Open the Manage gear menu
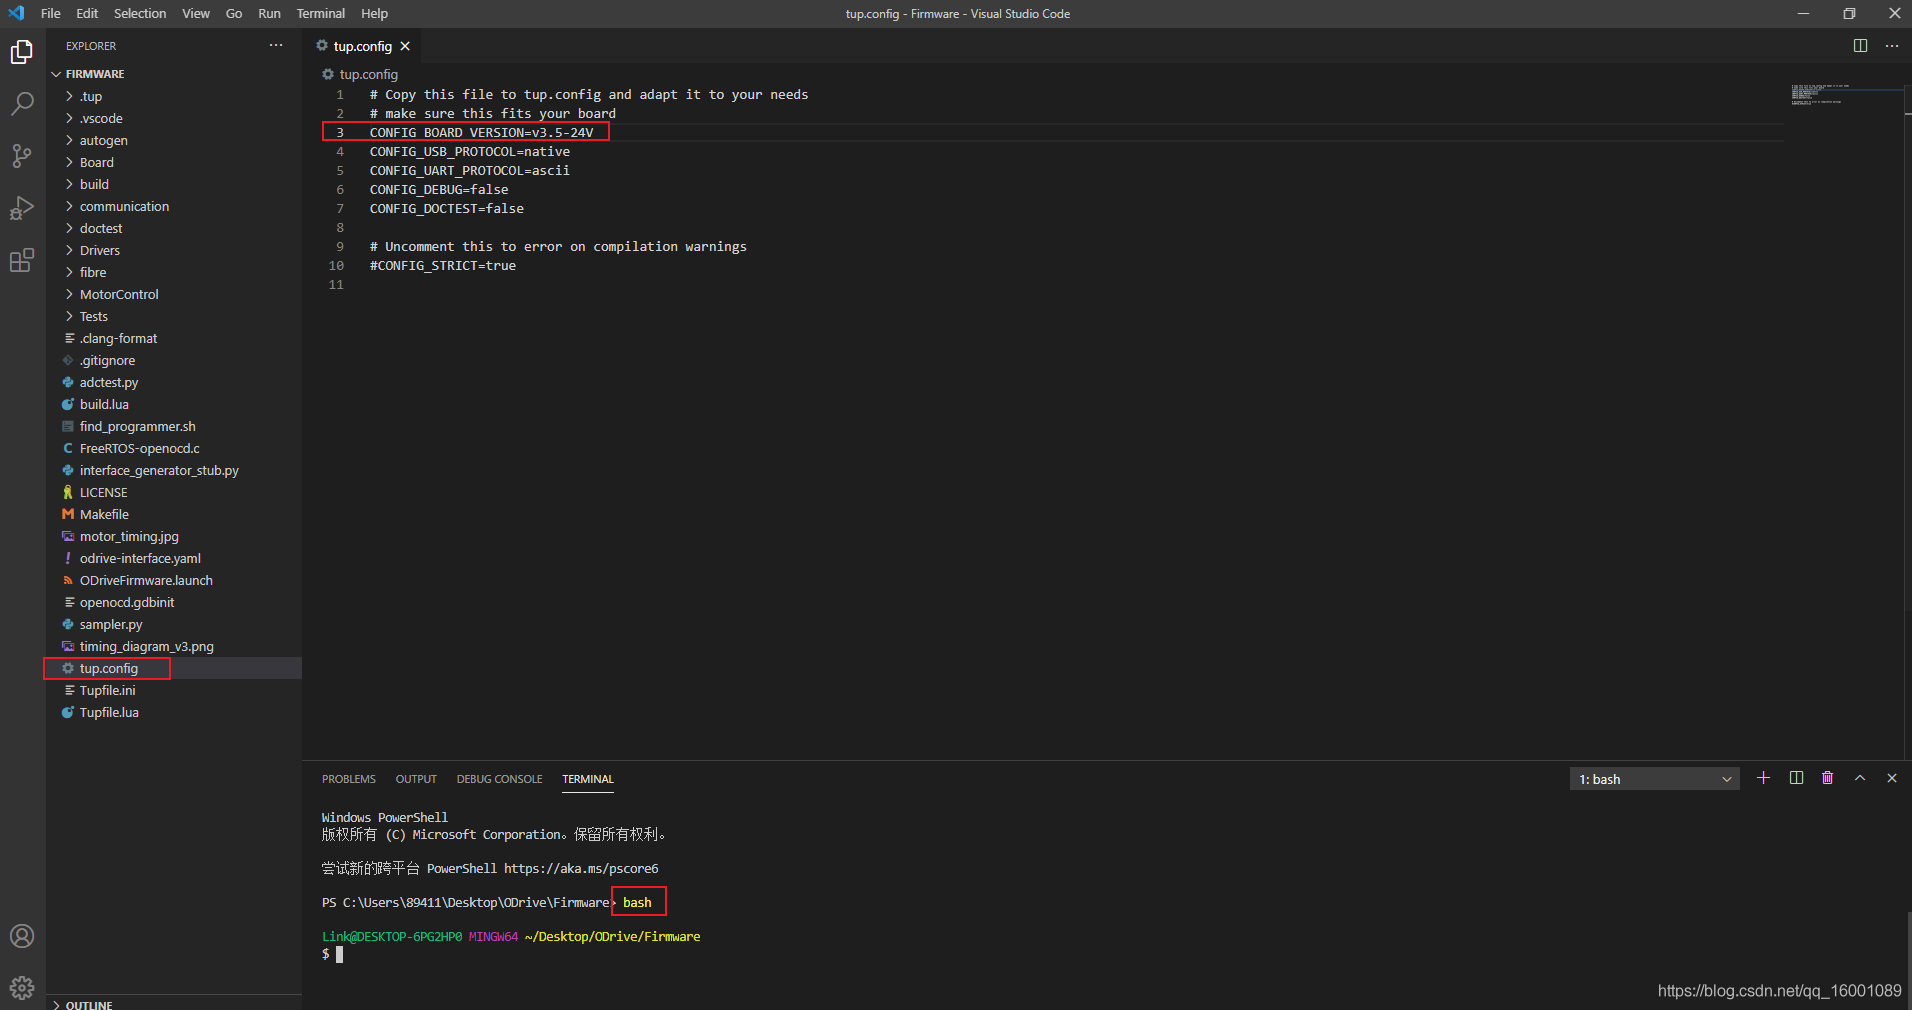 [x=22, y=988]
